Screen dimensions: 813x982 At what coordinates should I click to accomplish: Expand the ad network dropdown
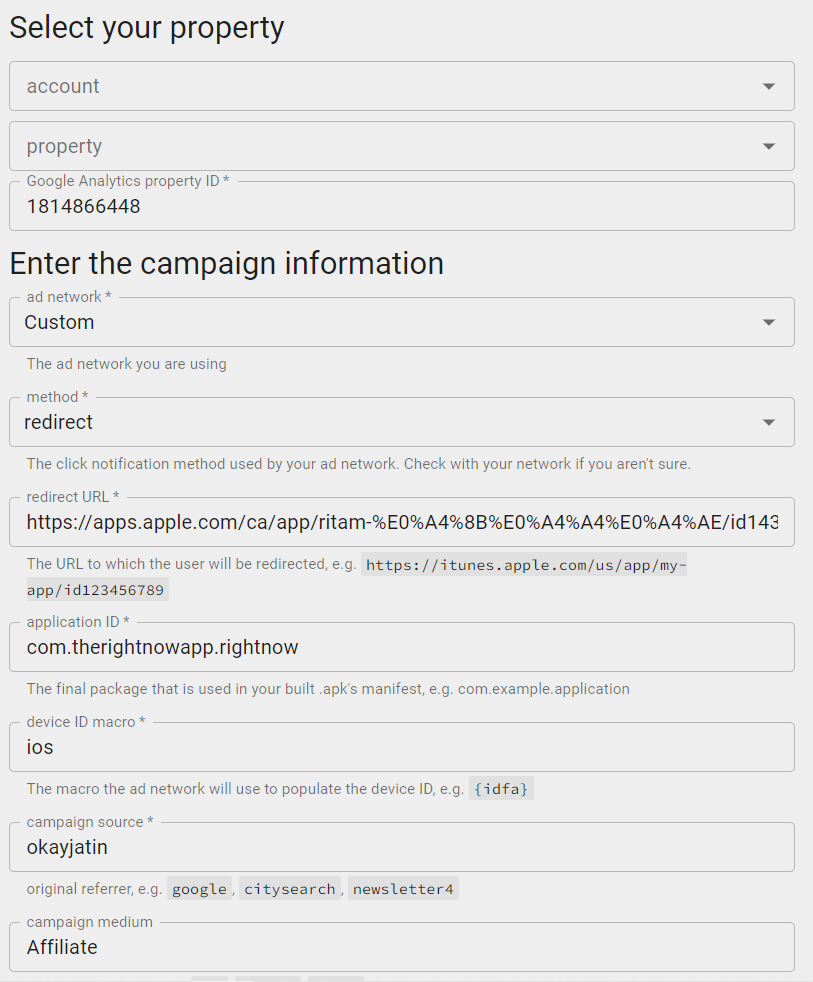point(768,323)
